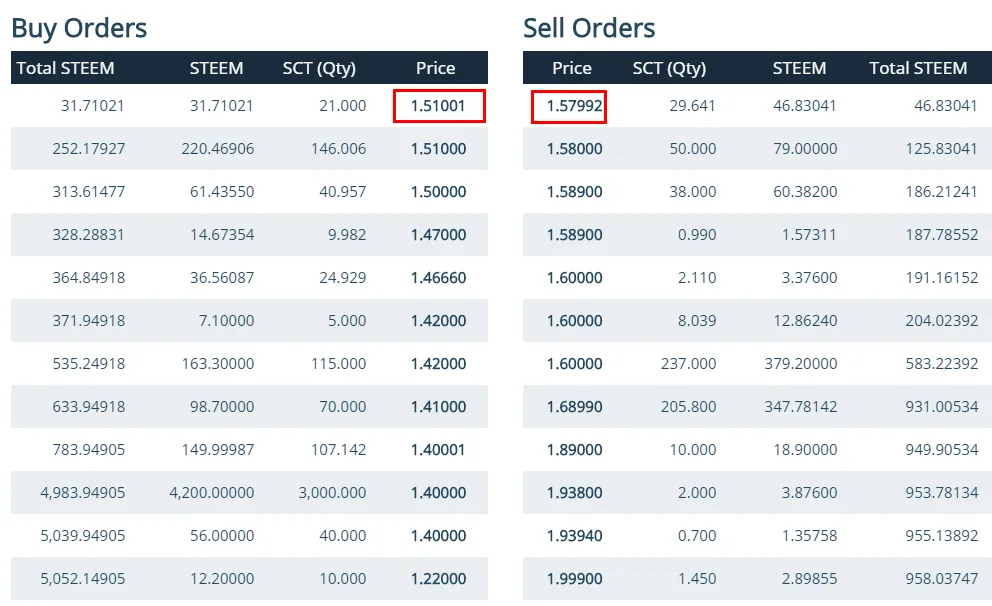Select sell order price 1.68990
Viewport: 992px width, 606px height.
574,407
